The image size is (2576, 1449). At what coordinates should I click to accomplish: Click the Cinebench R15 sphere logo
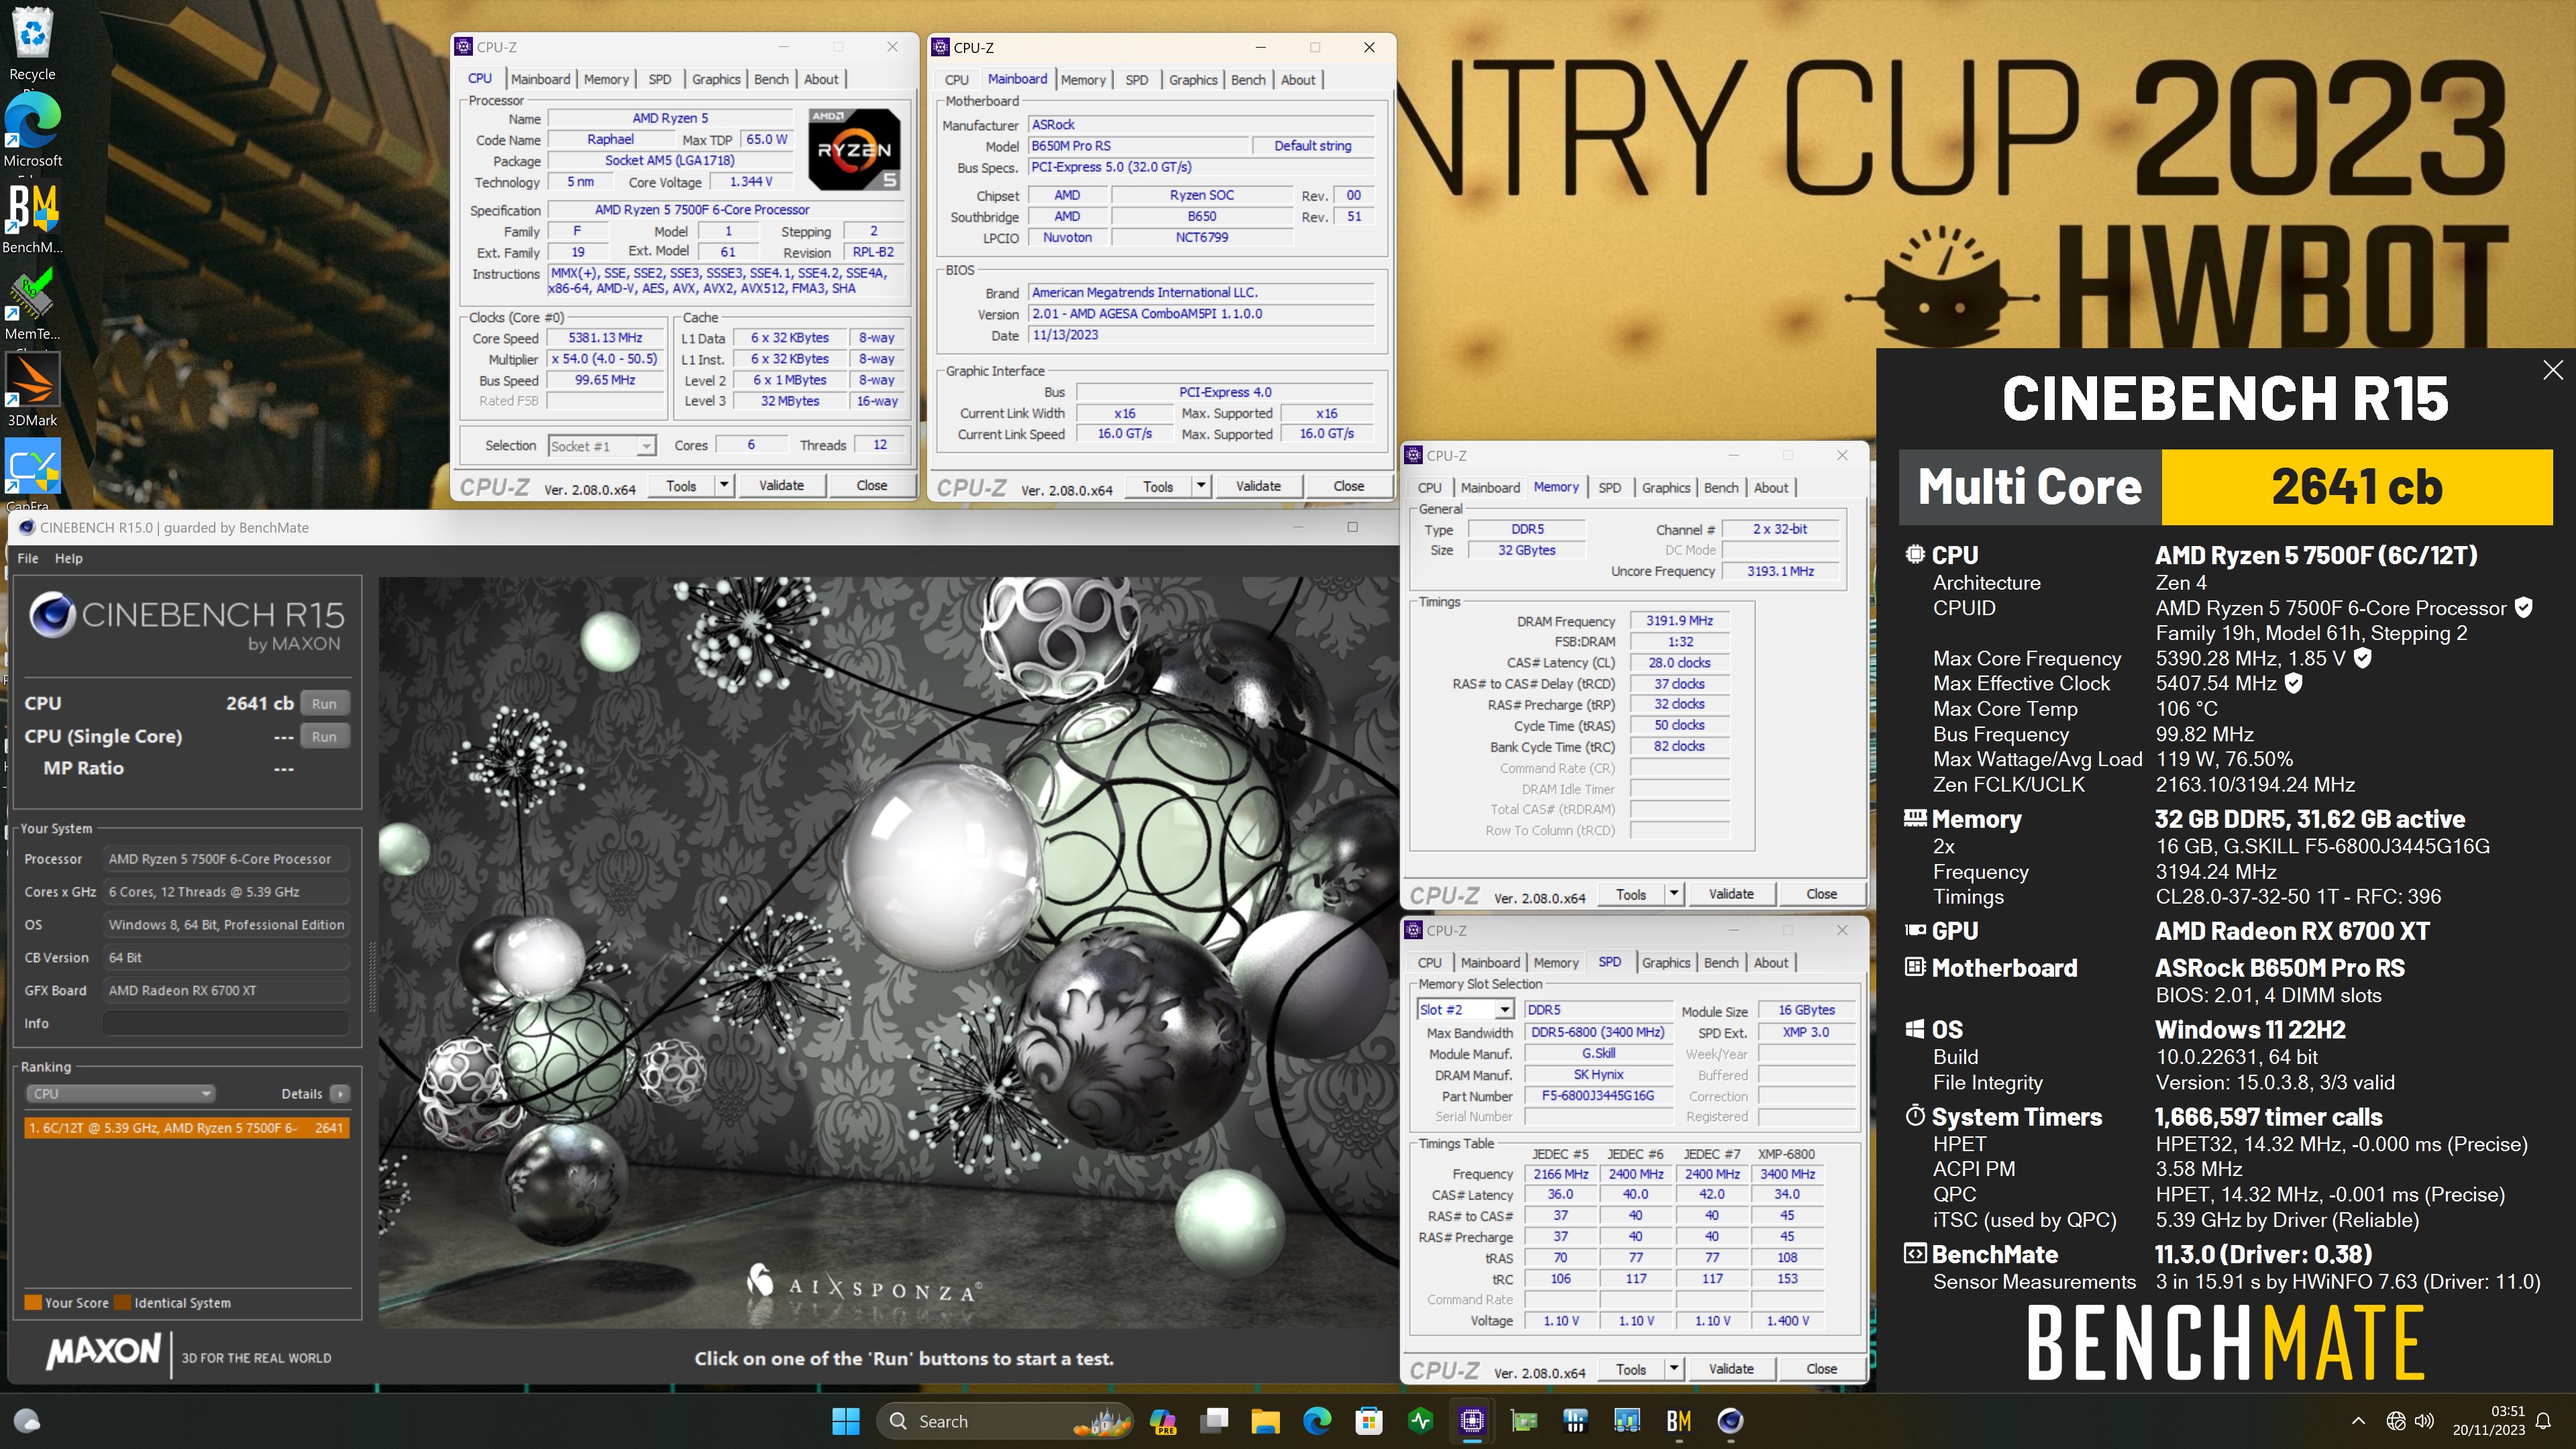(x=52, y=614)
